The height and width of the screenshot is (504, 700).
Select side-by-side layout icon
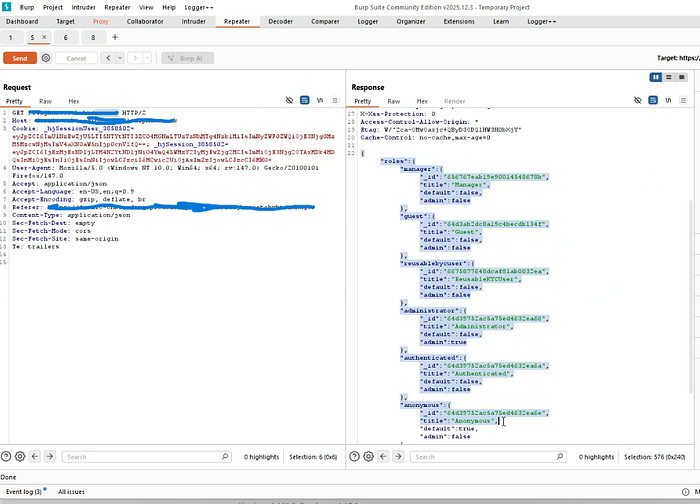click(655, 77)
